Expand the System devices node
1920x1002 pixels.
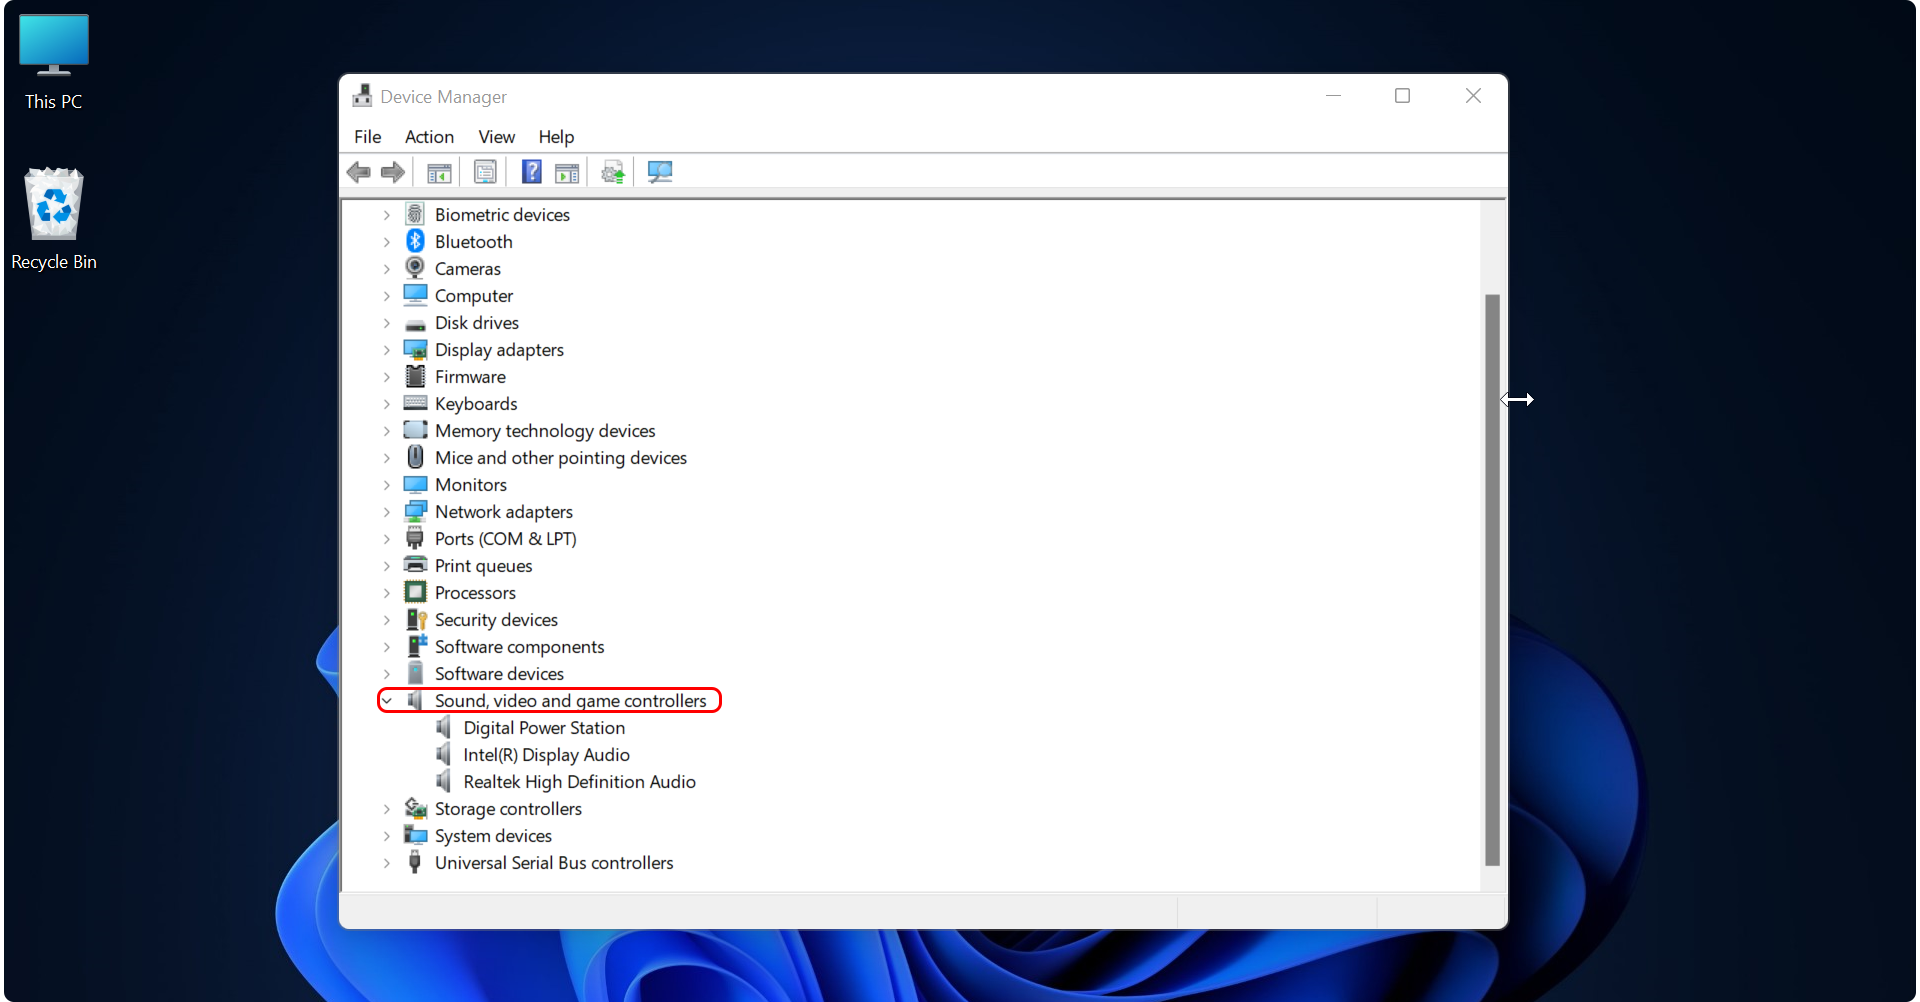coord(387,836)
